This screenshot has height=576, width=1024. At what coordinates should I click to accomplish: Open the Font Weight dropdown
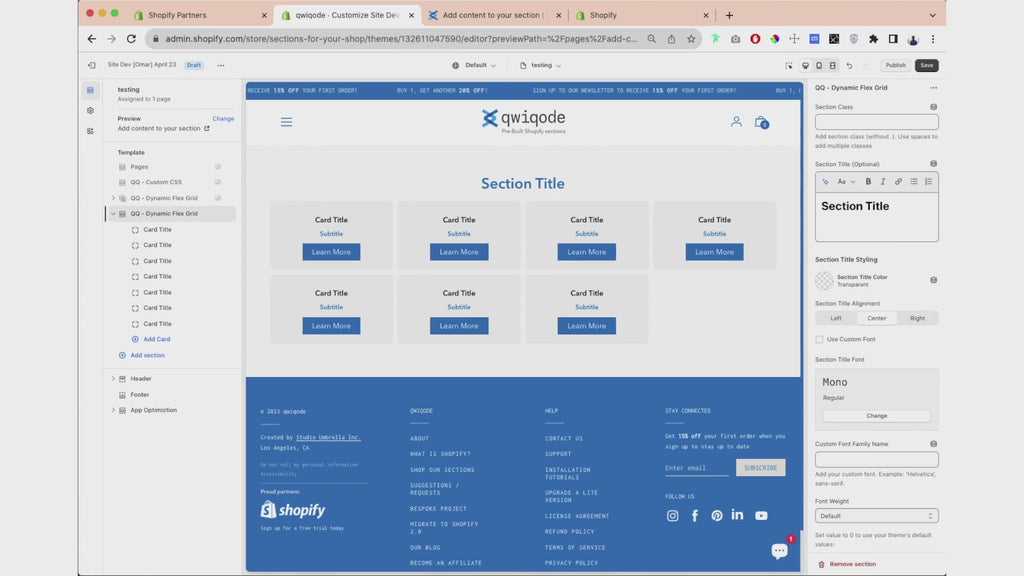click(x=876, y=516)
